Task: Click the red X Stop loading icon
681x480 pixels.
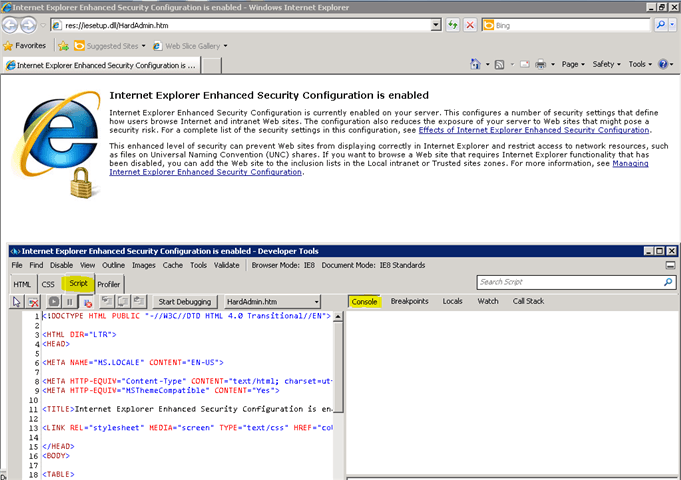Action: (470, 24)
